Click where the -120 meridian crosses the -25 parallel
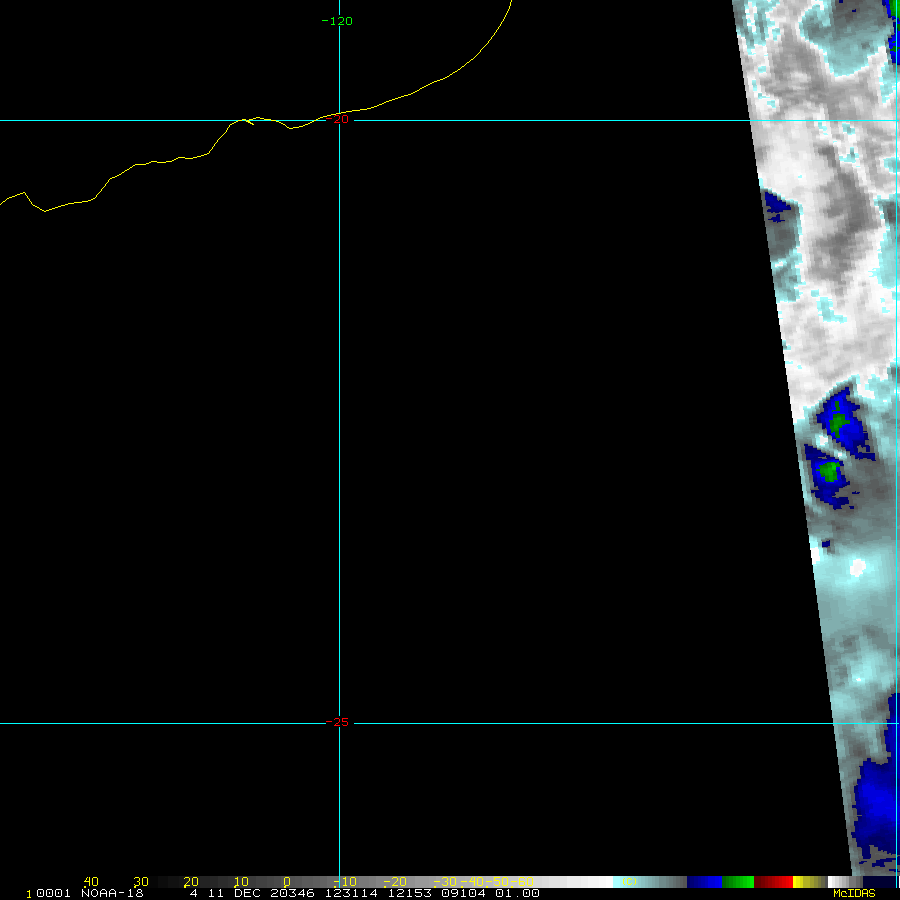Screen dimensions: 900x900 point(340,723)
